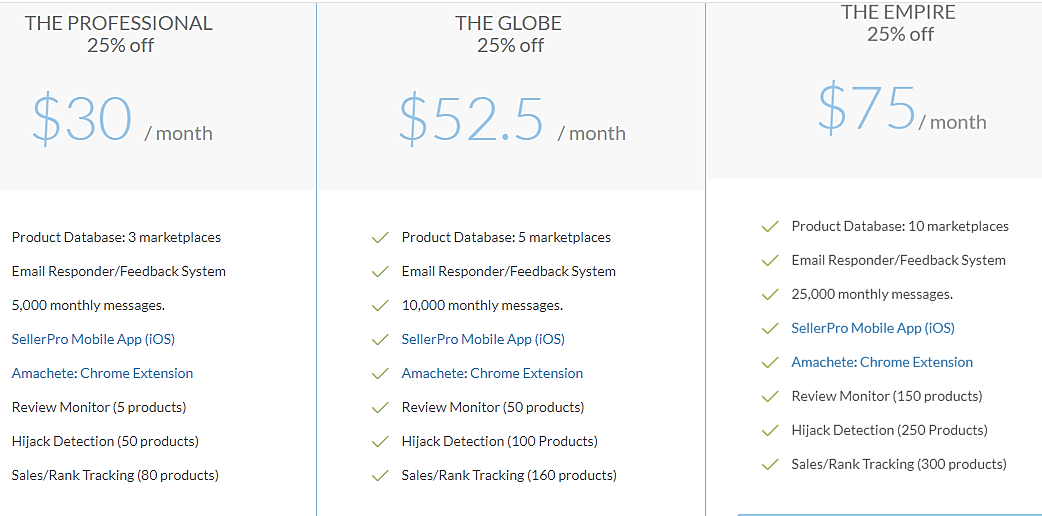Click checkmark next to Review Monitor (150 products)
The image size is (1042, 516).
coord(770,396)
